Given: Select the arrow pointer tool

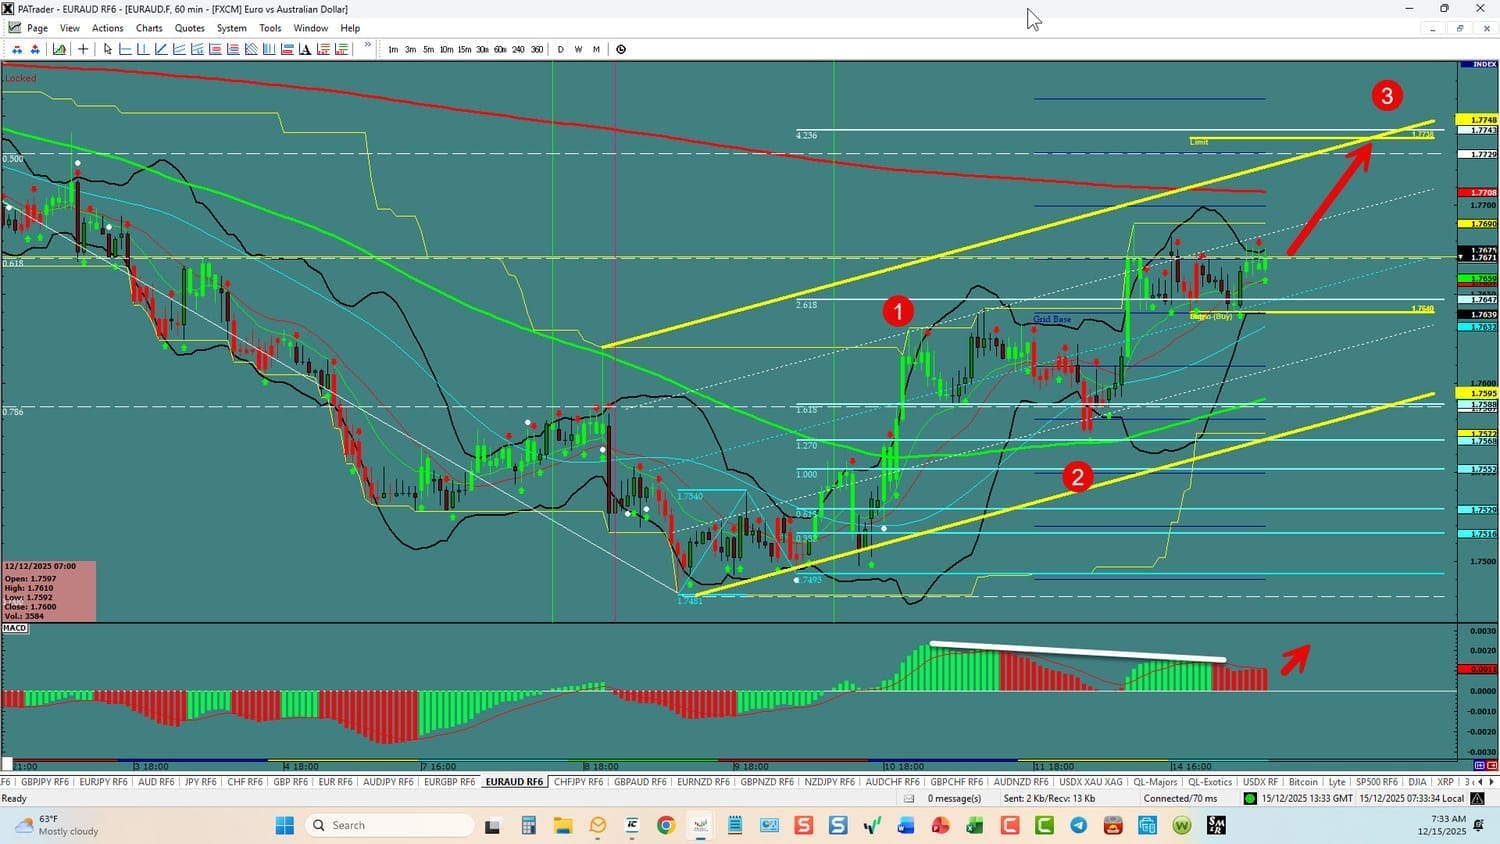Looking at the screenshot, I should (108, 49).
